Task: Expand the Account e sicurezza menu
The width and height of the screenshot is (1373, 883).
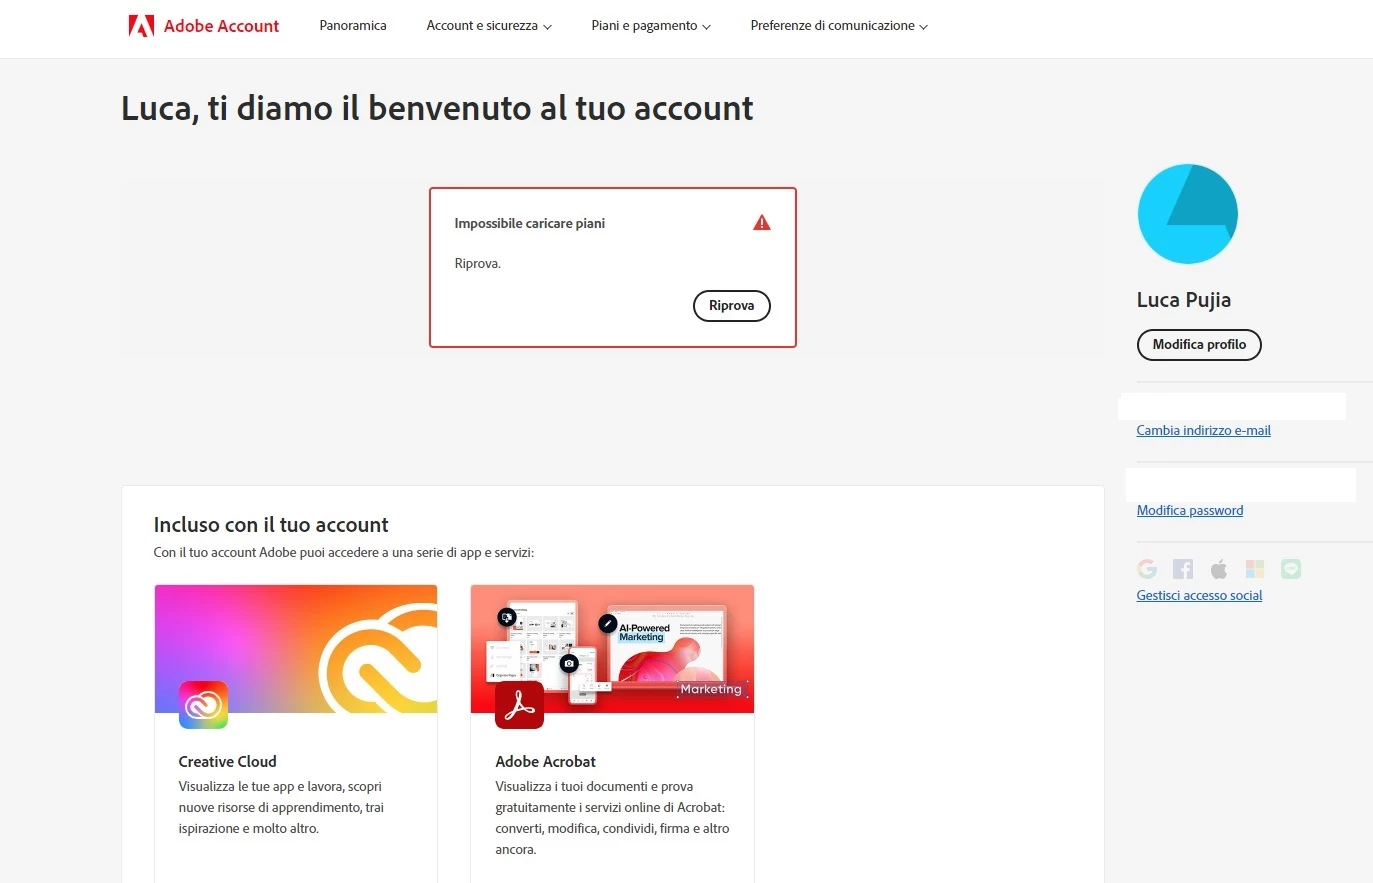Action: [x=489, y=26]
